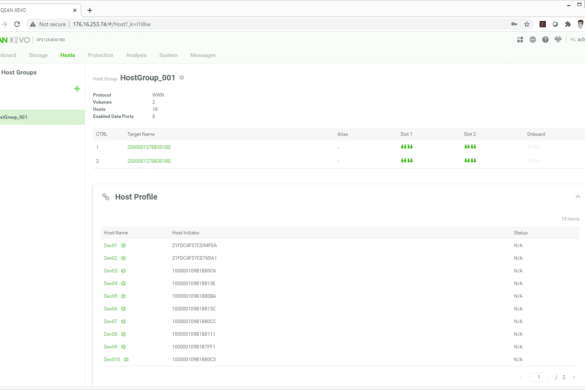Open the Storage menu
This screenshot has height=390, width=585.
click(38, 55)
